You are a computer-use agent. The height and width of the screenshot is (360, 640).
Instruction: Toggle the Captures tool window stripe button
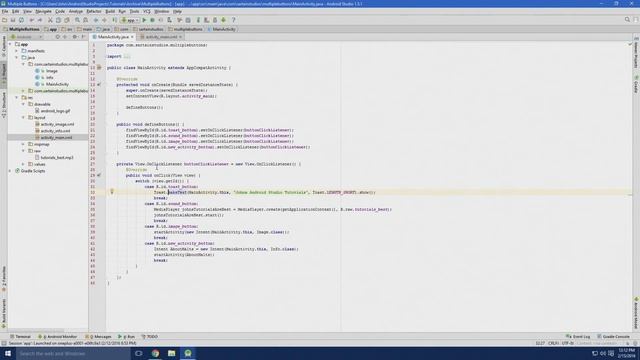click(4, 47)
